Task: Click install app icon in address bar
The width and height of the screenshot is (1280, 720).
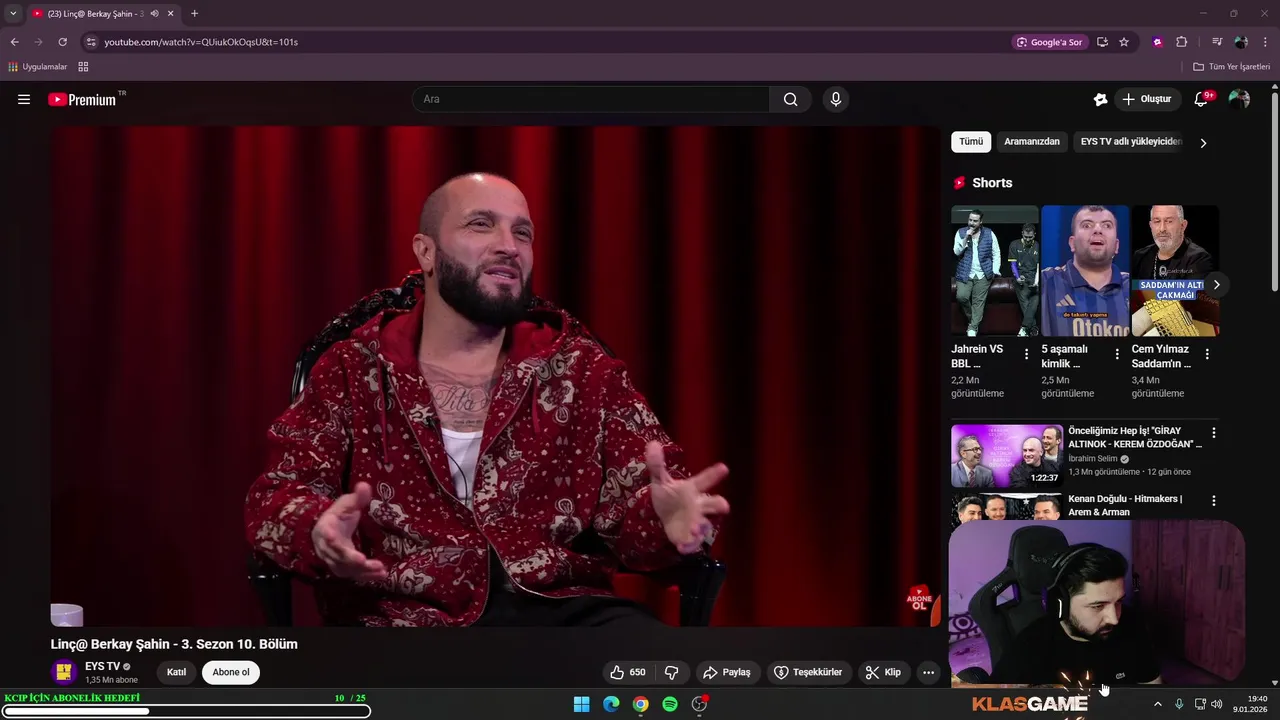Action: pos(1102,42)
